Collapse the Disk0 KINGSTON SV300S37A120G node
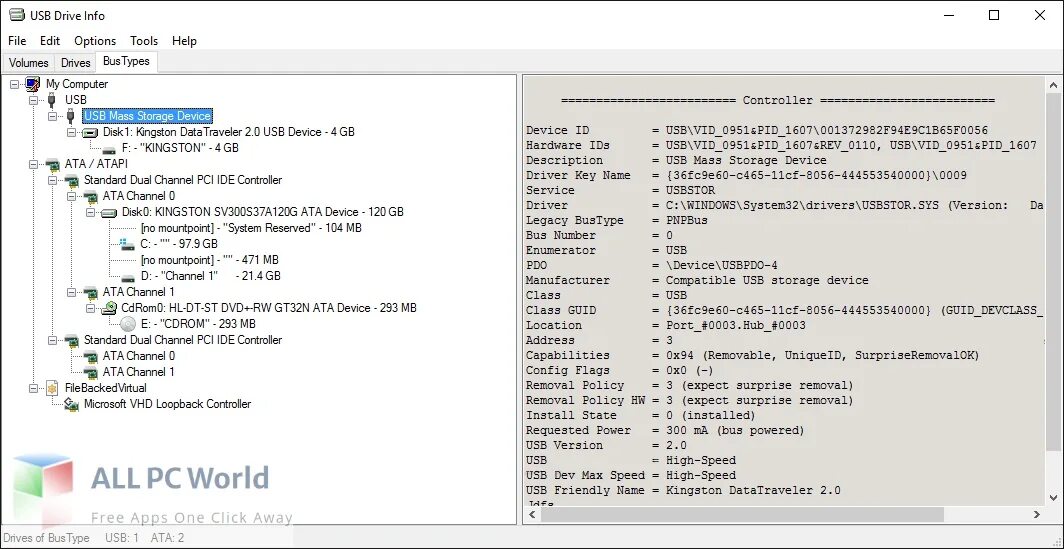The image size is (1064, 549). (90, 212)
